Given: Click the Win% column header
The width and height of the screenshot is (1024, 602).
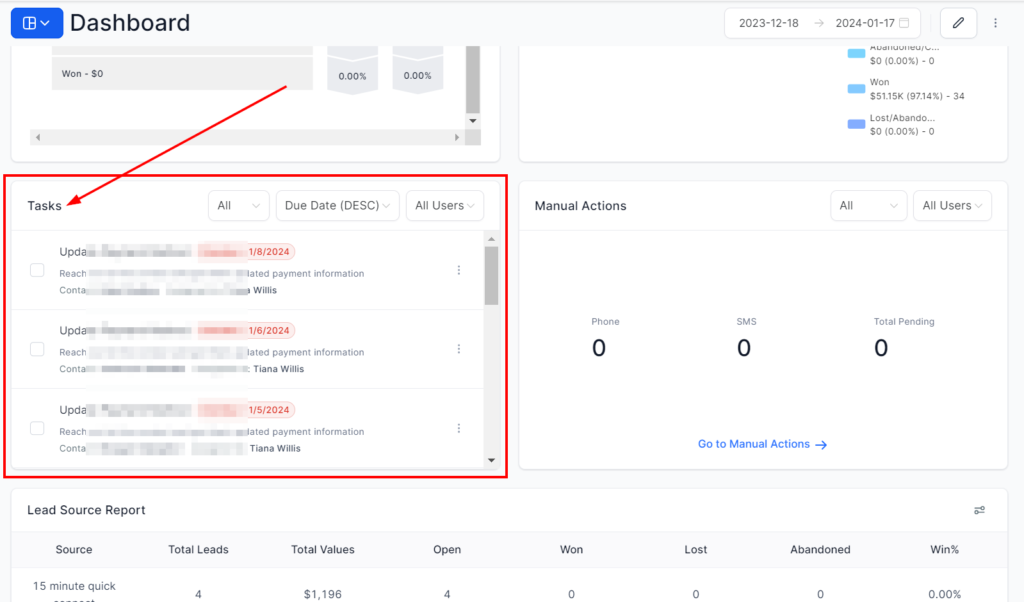Looking at the screenshot, I should click(944, 550).
